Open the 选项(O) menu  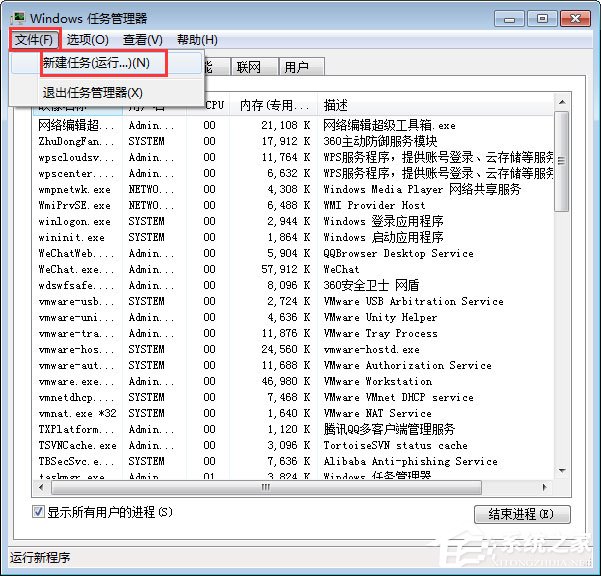[x=87, y=39]
